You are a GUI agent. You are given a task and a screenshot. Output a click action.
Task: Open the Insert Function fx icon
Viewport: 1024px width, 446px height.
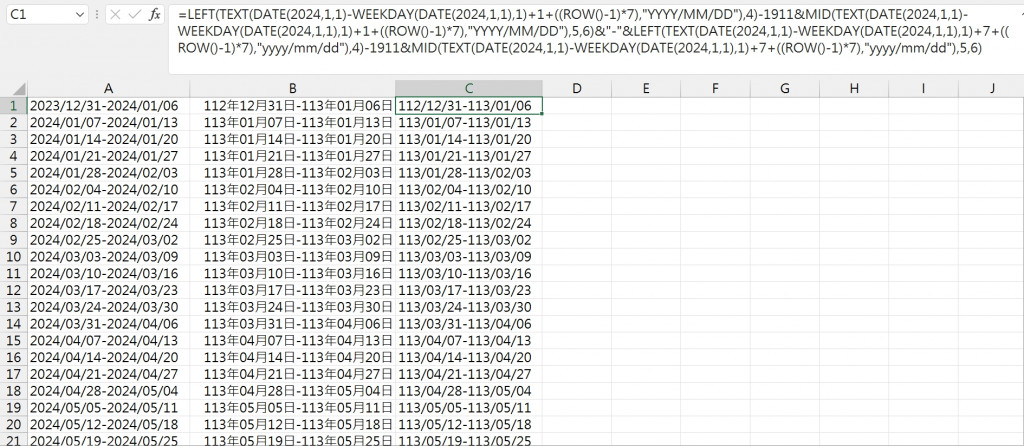click(x=154, y=14)
